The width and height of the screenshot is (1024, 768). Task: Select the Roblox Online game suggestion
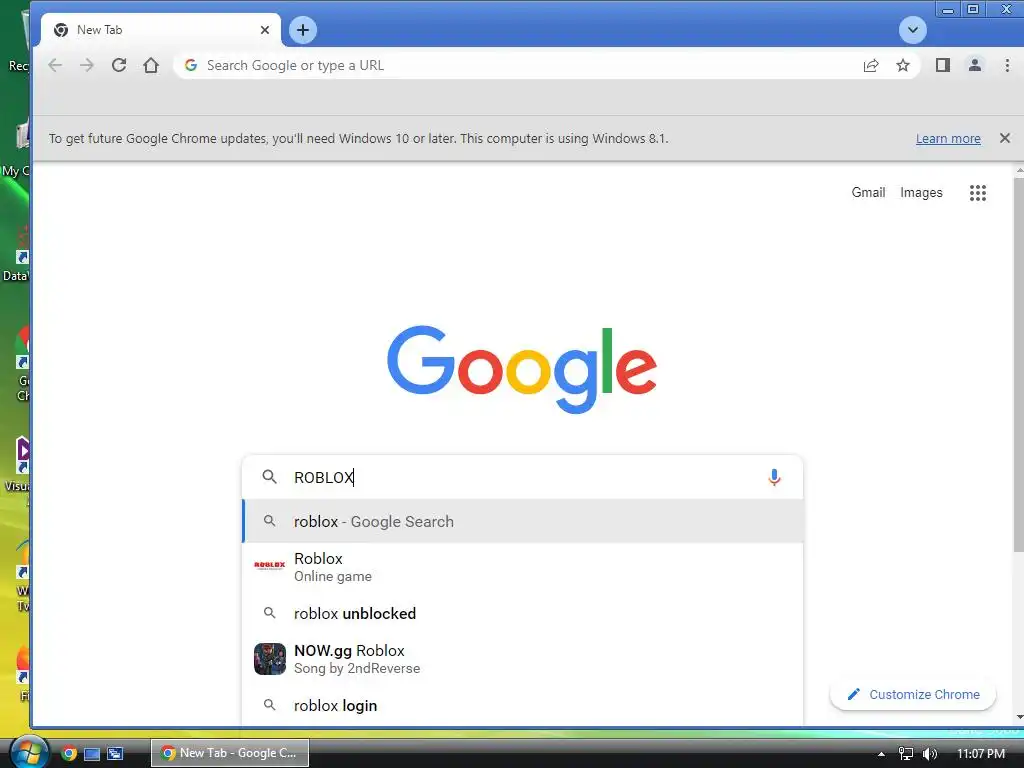coord(522,567)
